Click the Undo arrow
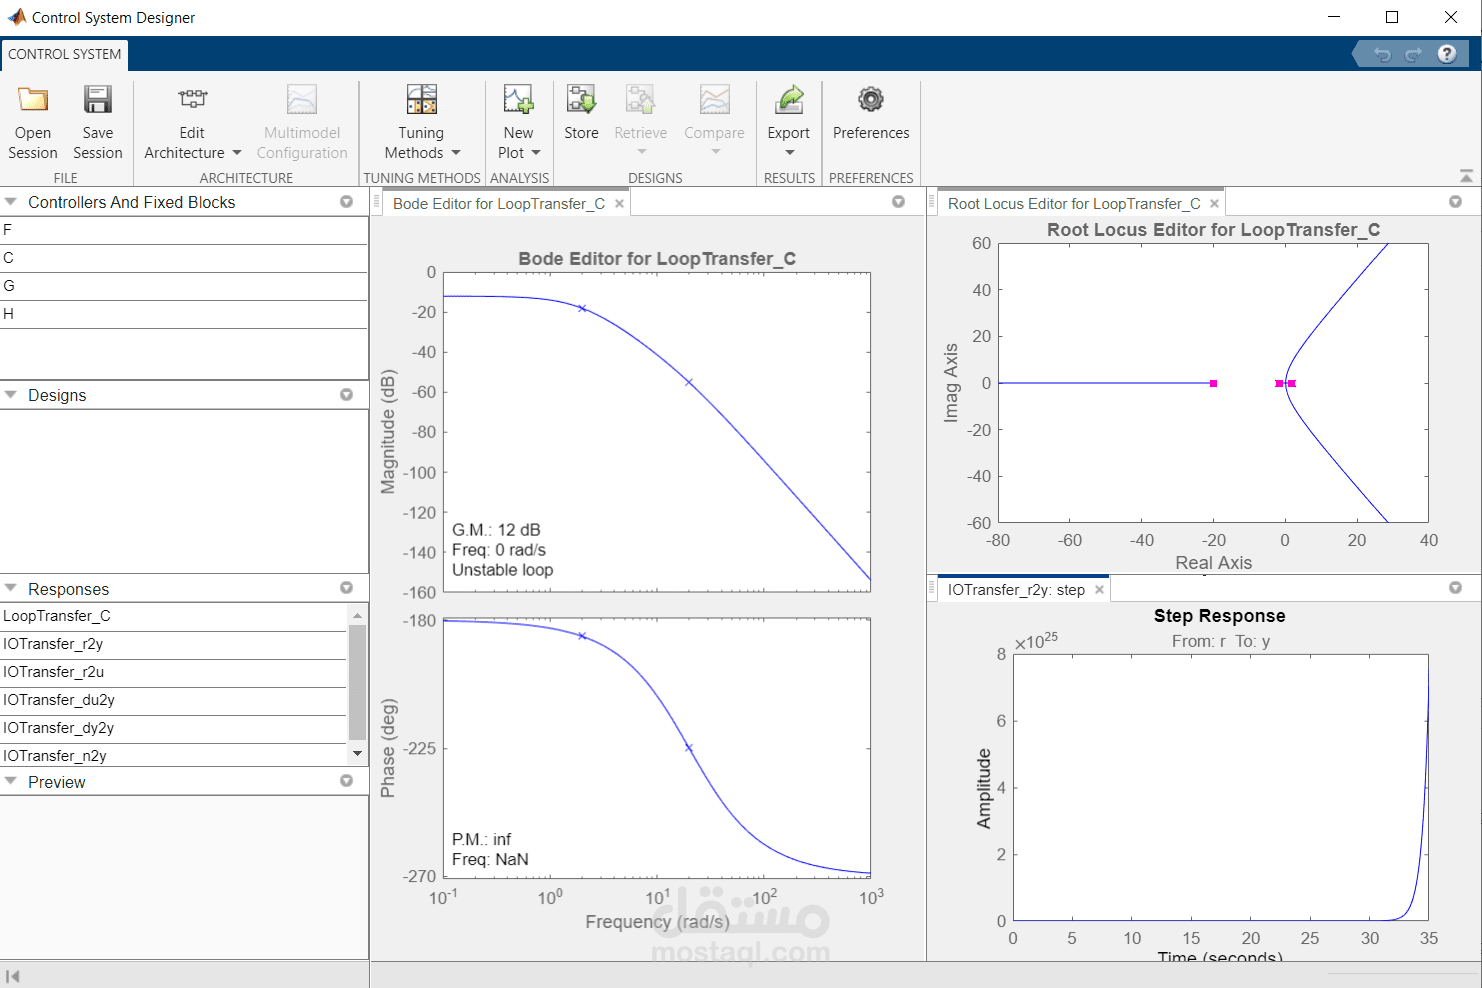 (1382, 55)
